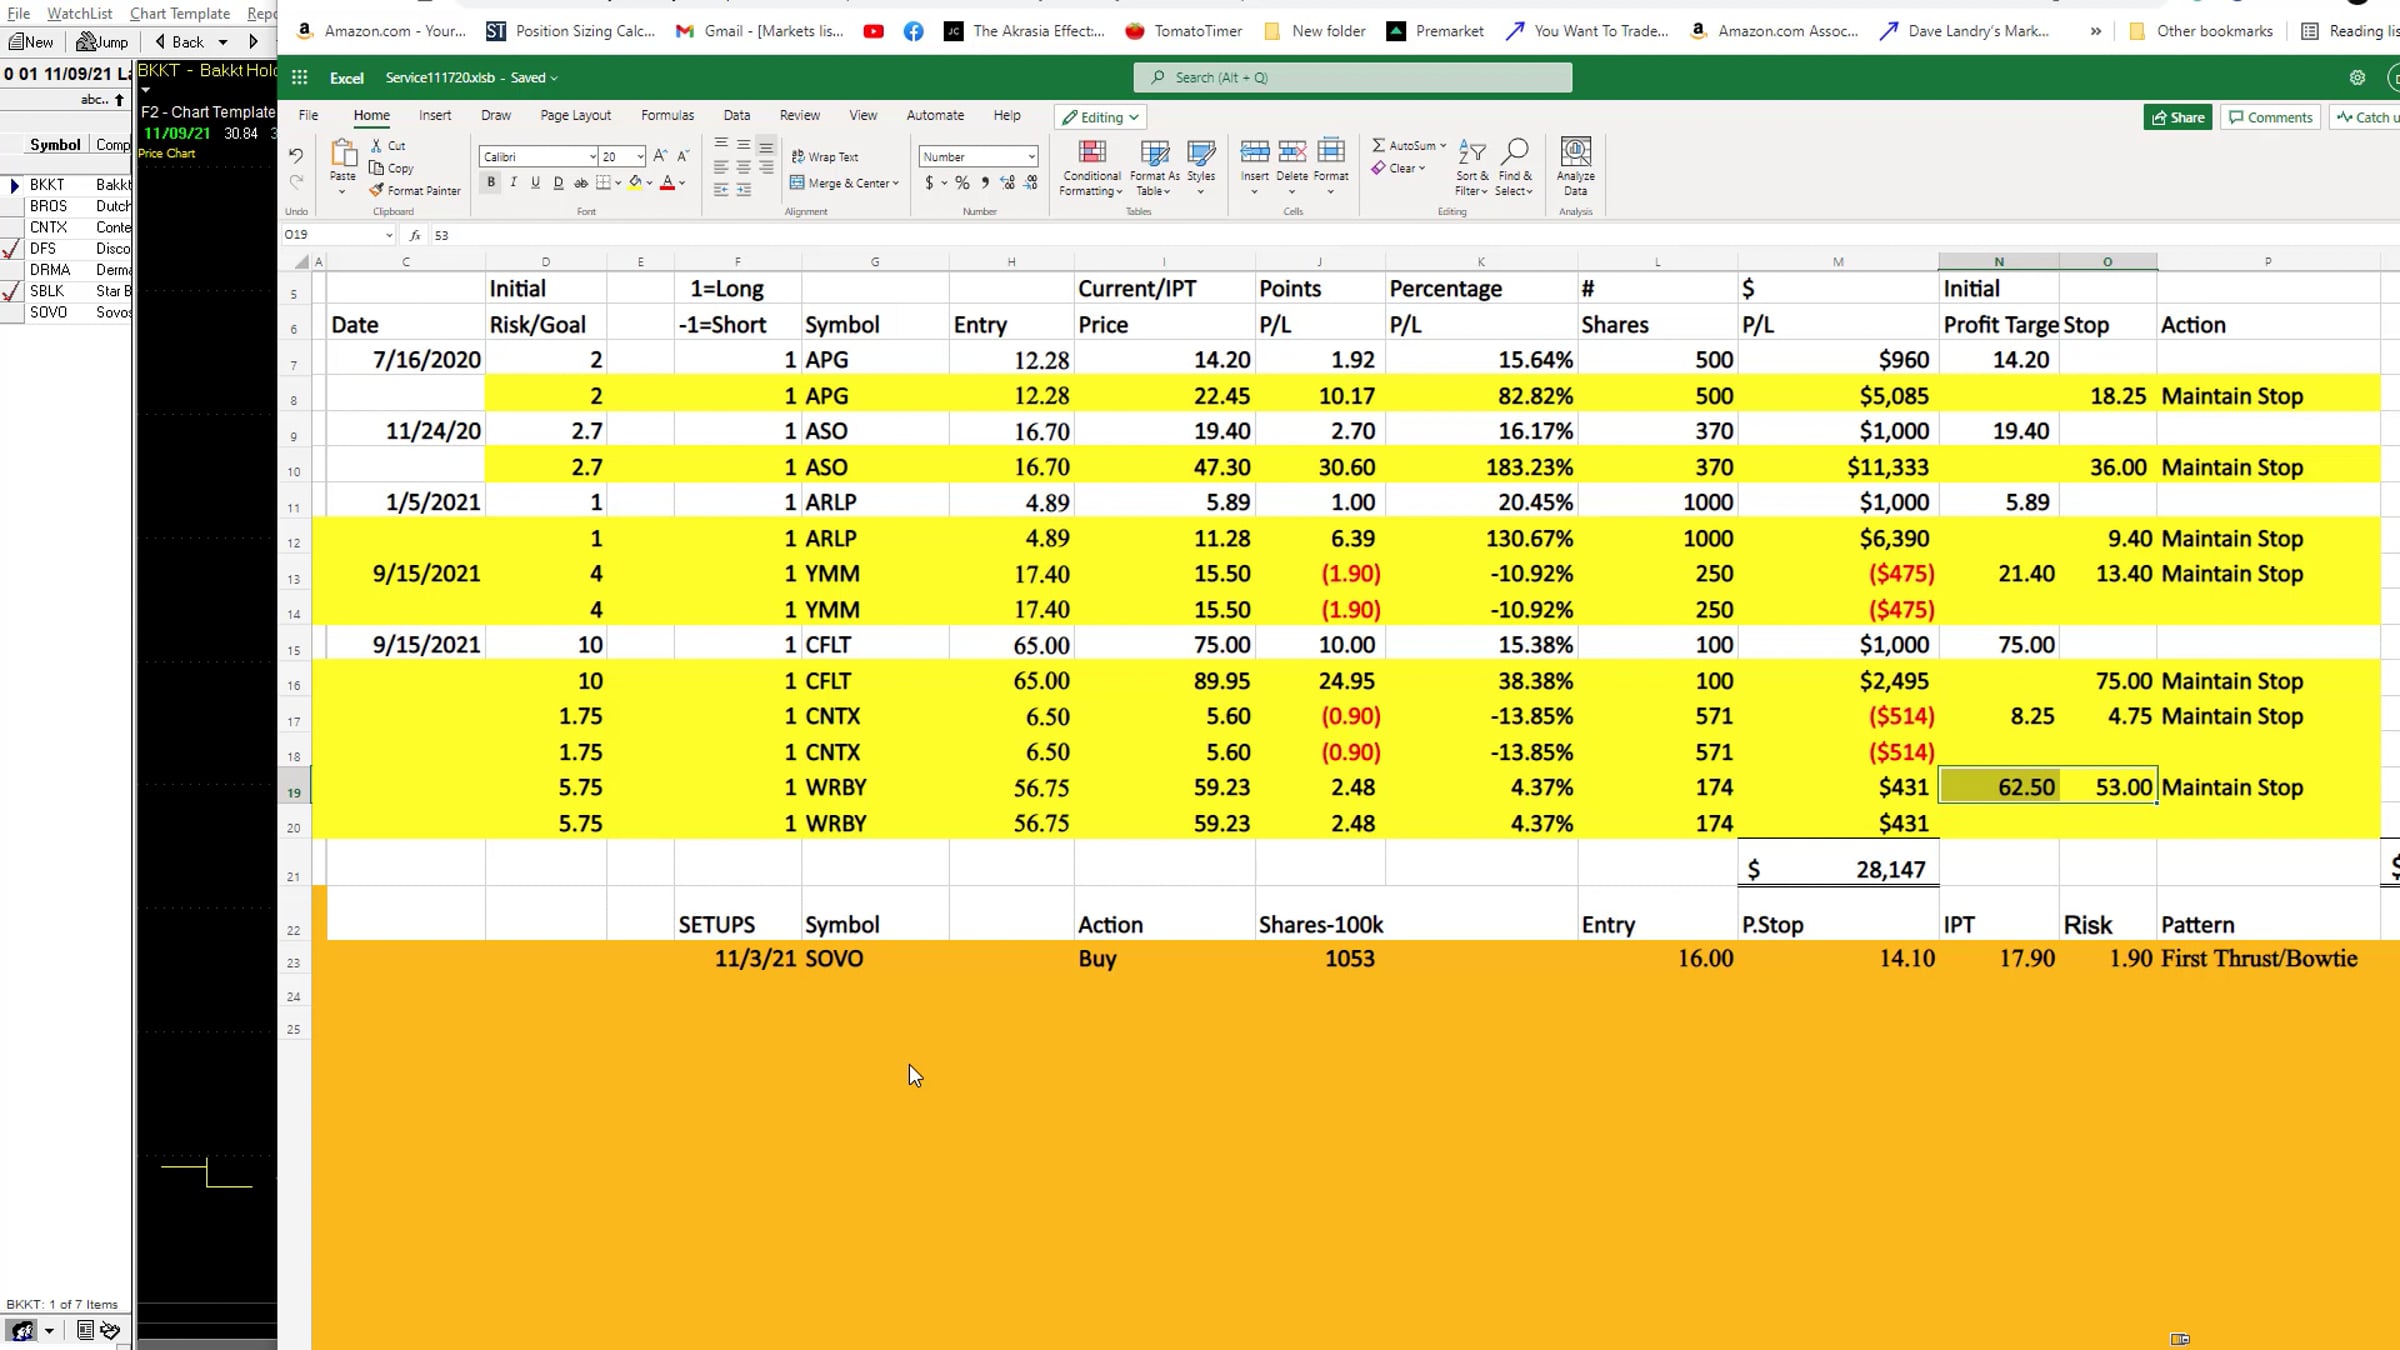Open the File tab in Excel

[308, 115]
